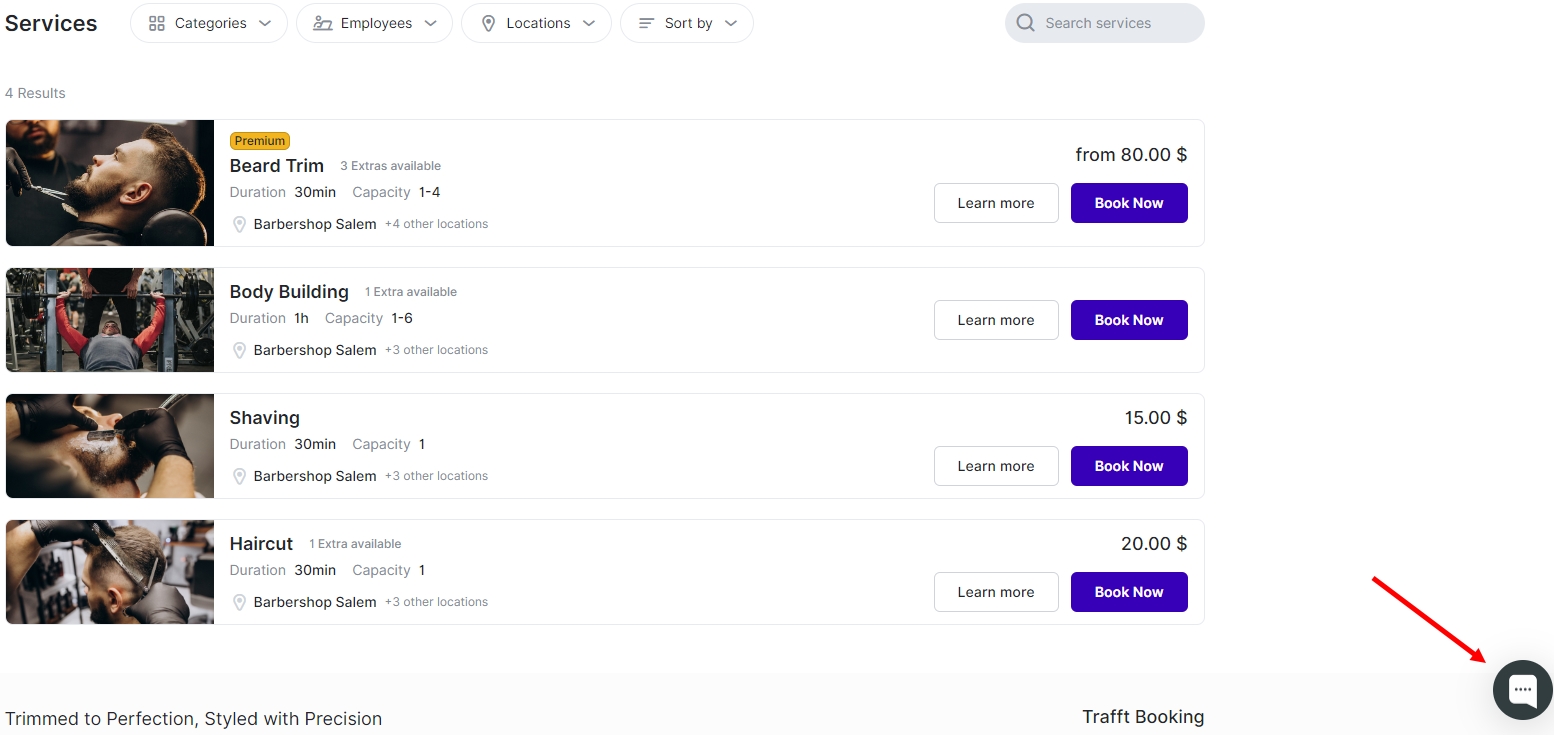Screen dimensions: 1554x735
Task: Click the Premium badge on Beard Trim
Action: click(259, 141)
